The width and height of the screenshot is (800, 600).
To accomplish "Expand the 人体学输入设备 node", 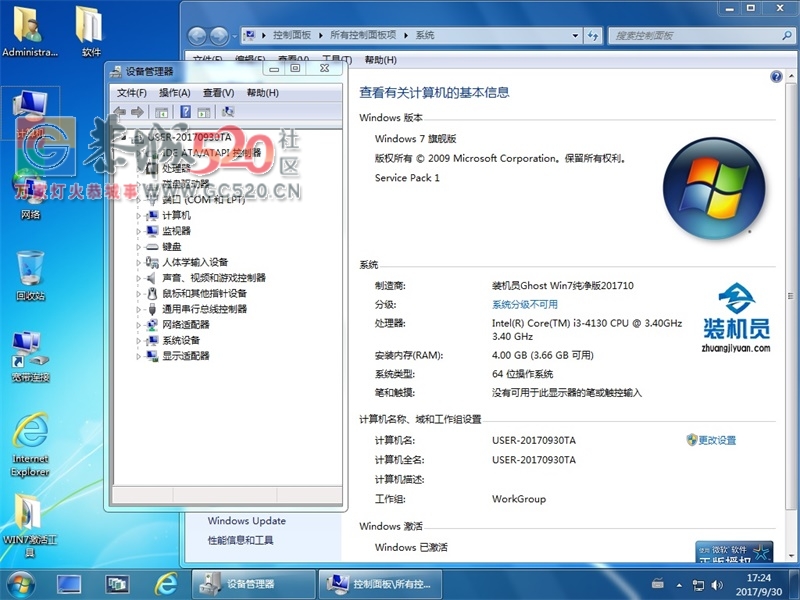I will tap(138, 262).
